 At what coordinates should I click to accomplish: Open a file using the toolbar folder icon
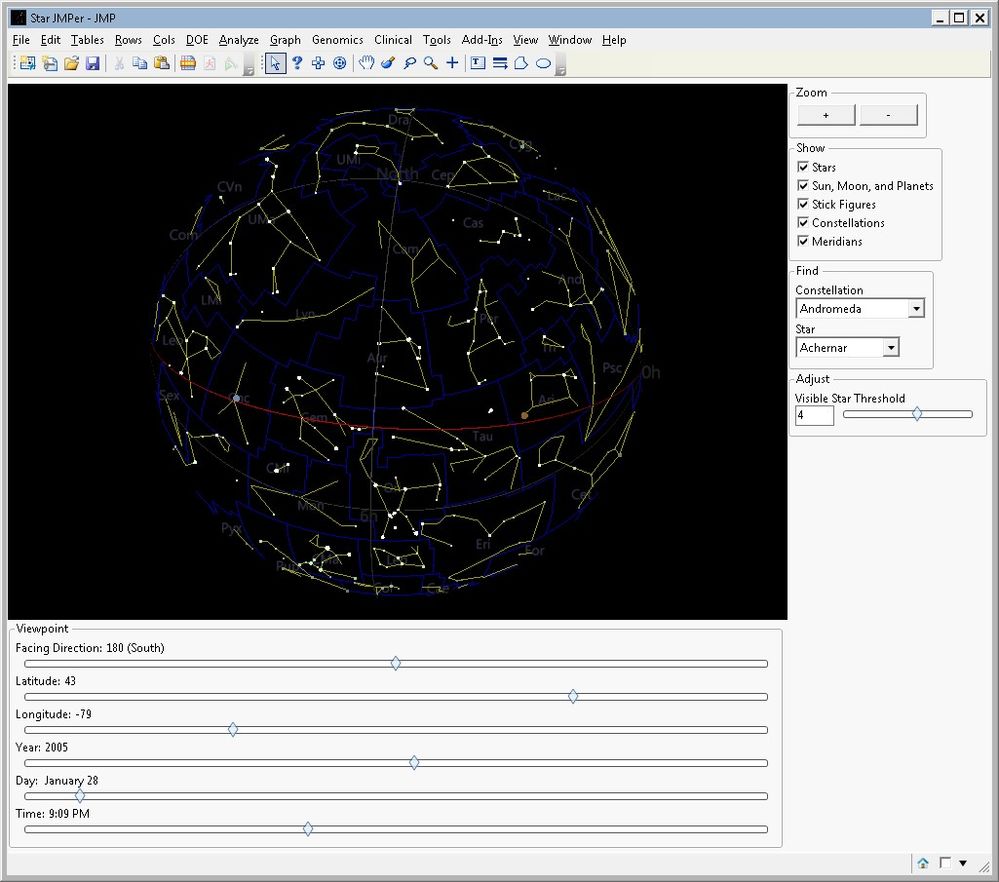pyautogui.click(x=71, y=63)
